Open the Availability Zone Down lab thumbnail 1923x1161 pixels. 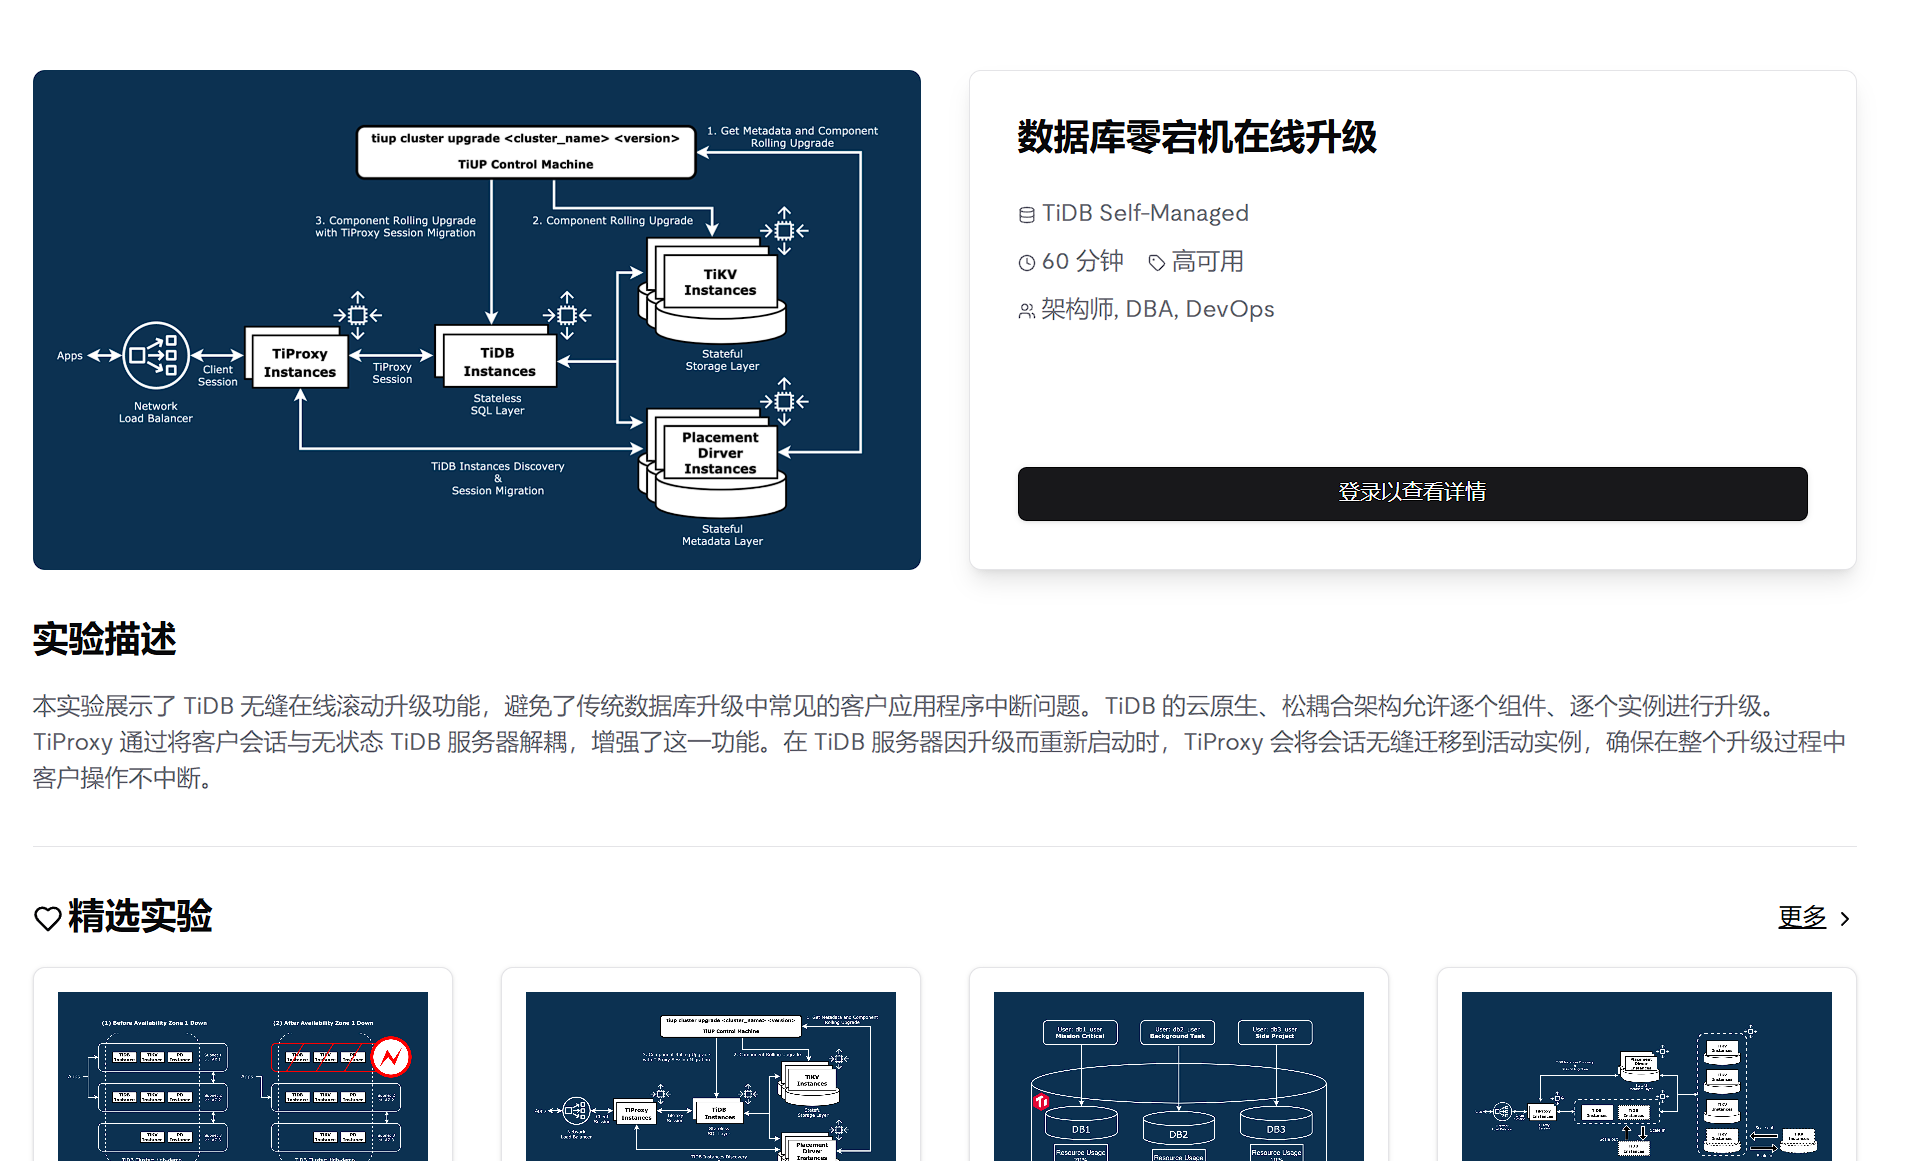243,1076
